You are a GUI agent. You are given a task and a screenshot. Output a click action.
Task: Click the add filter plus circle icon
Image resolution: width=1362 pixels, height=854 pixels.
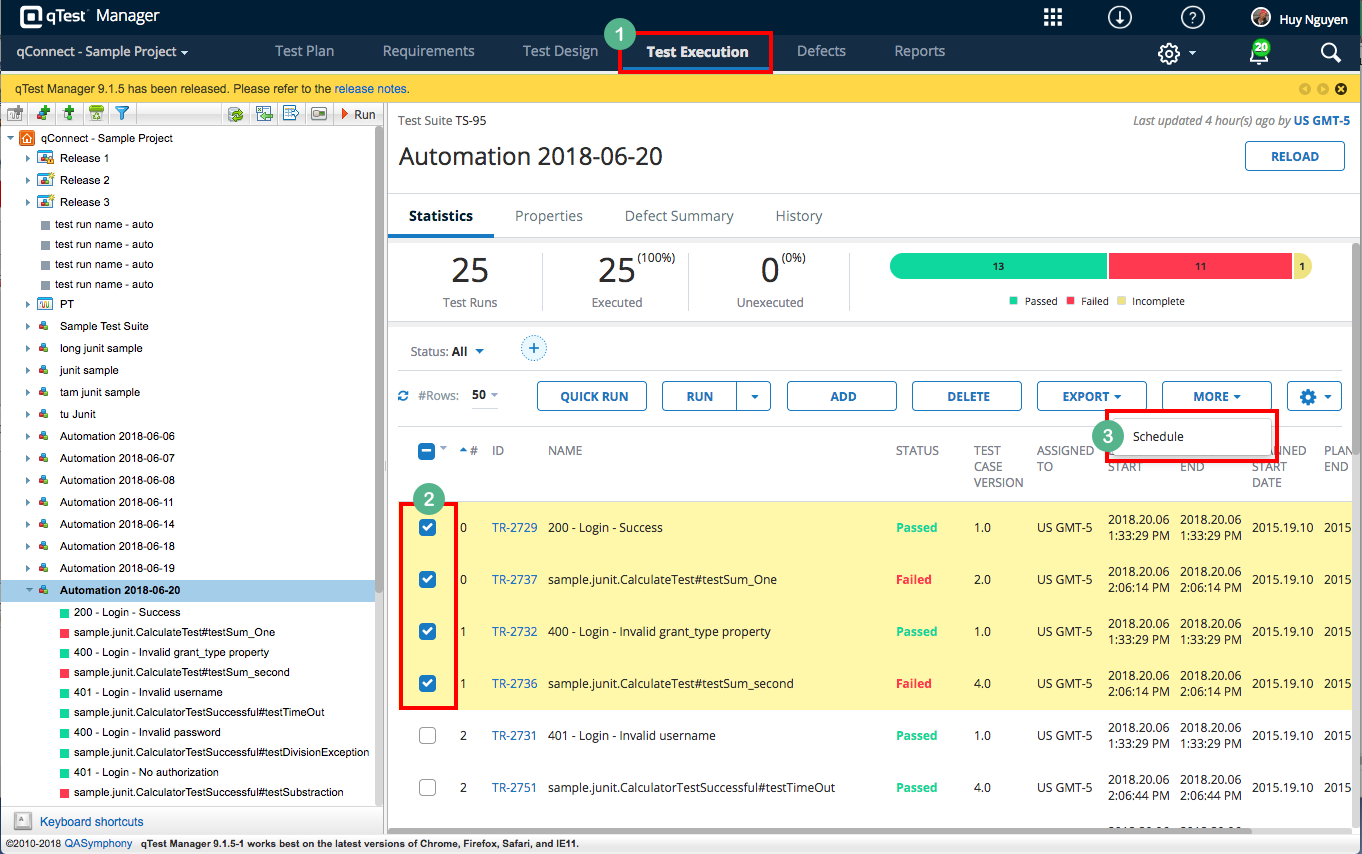(533, 349)
